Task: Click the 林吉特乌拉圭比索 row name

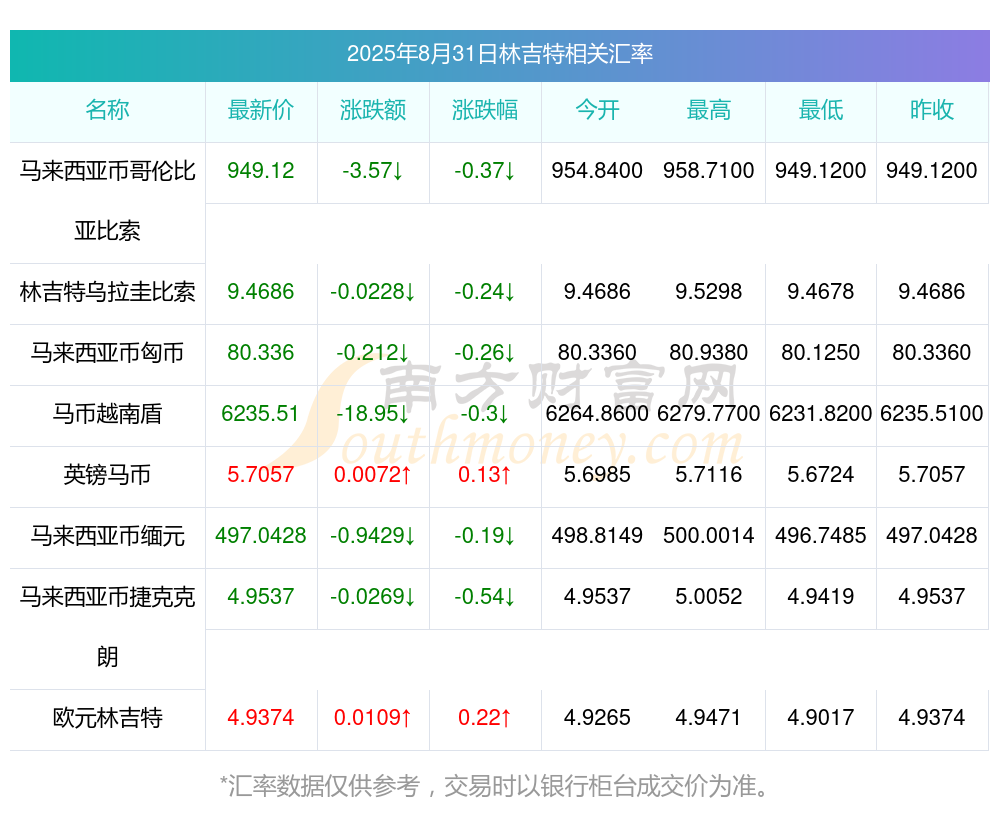Action: (x=107, y=292)
